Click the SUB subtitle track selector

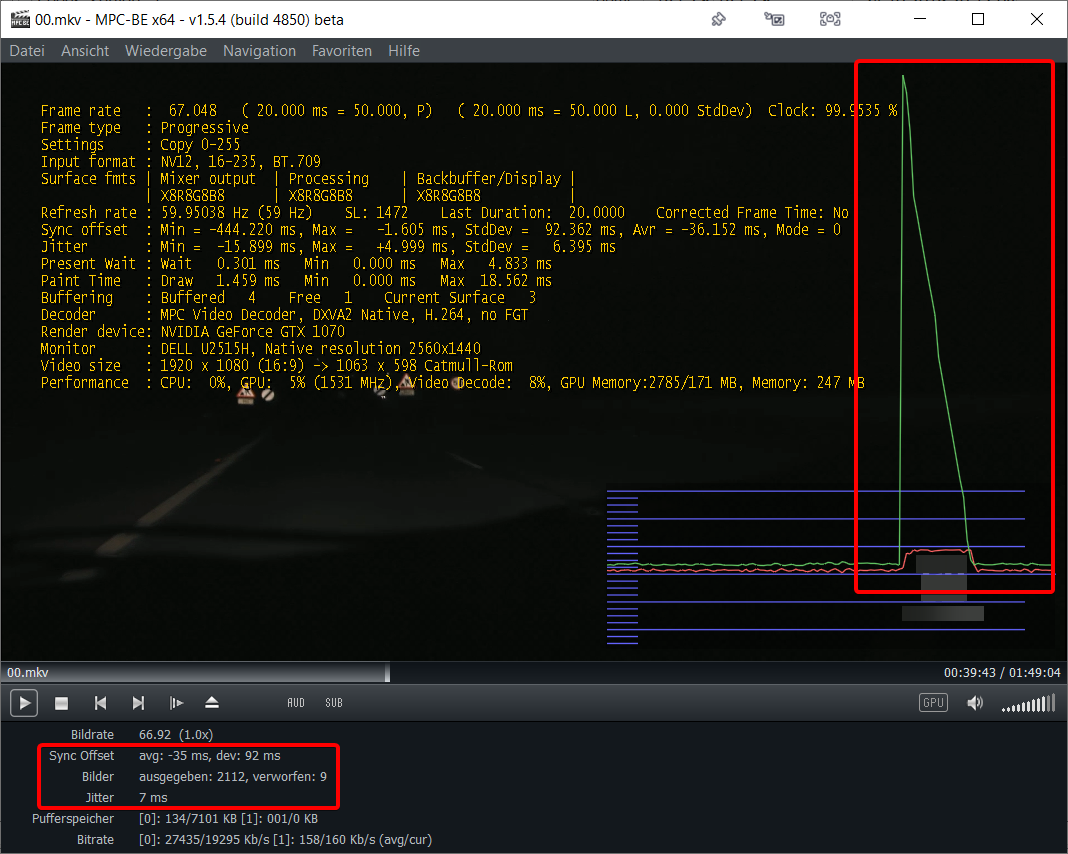coord(334,703)
